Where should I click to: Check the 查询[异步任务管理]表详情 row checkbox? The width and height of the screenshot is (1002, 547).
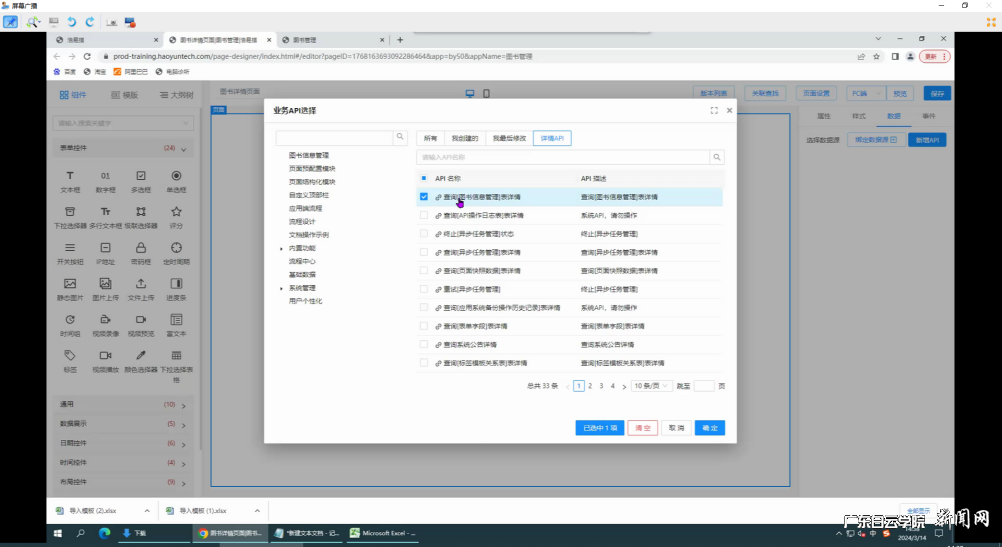point(424,252)
